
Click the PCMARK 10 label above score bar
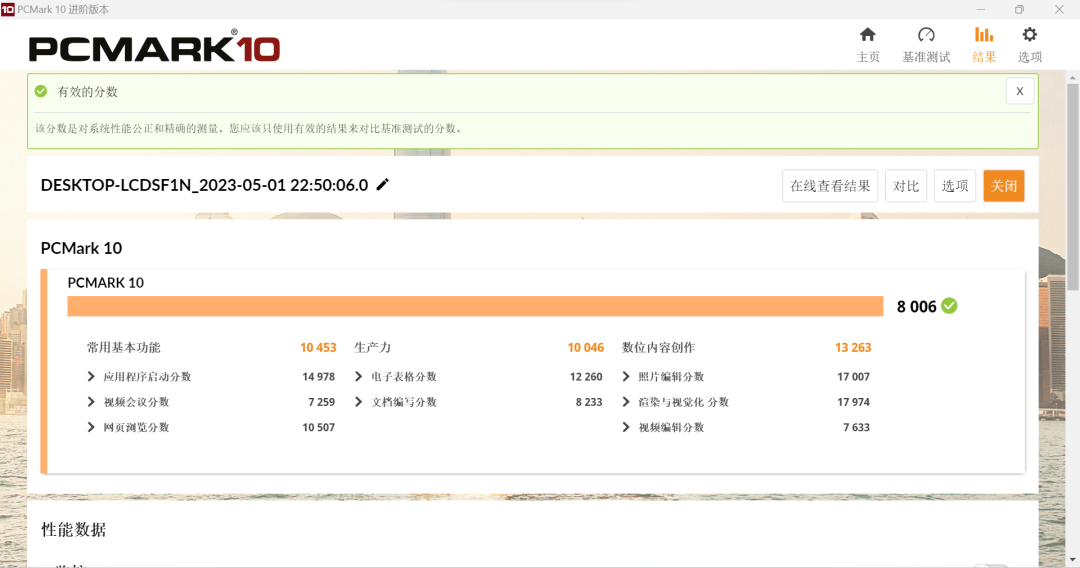105,283
